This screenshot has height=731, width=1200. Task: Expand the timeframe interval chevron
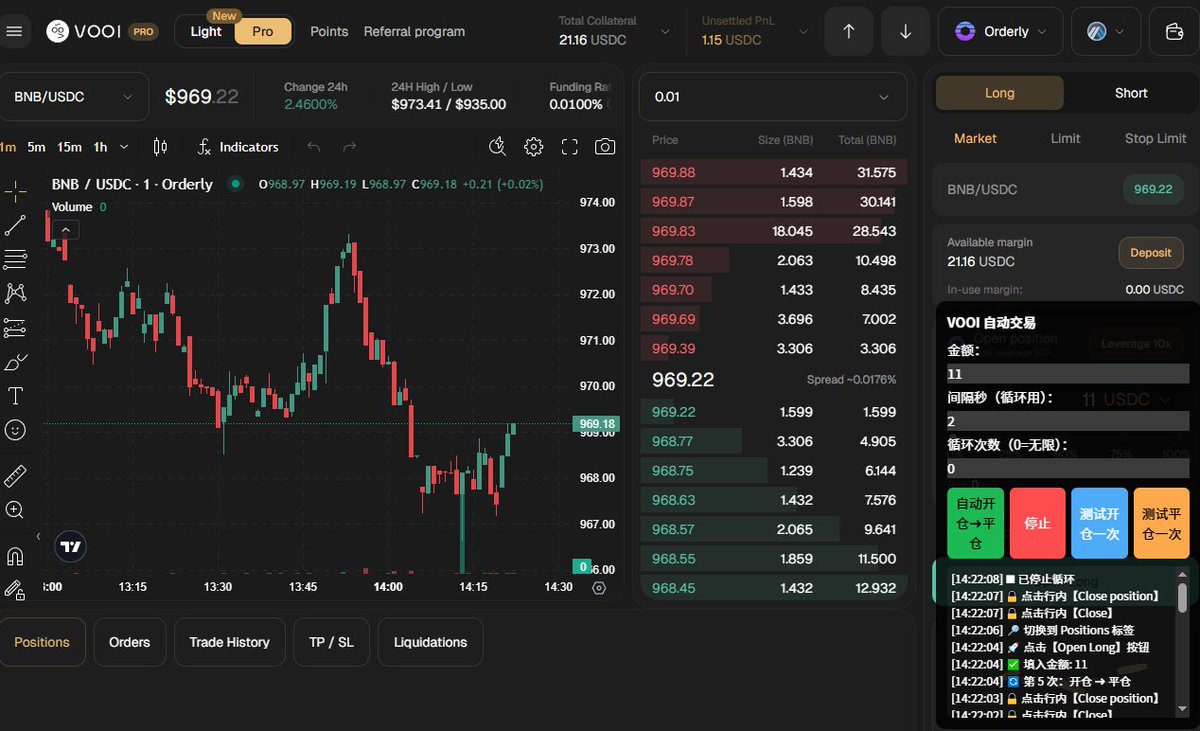click(x=124, y=147)
